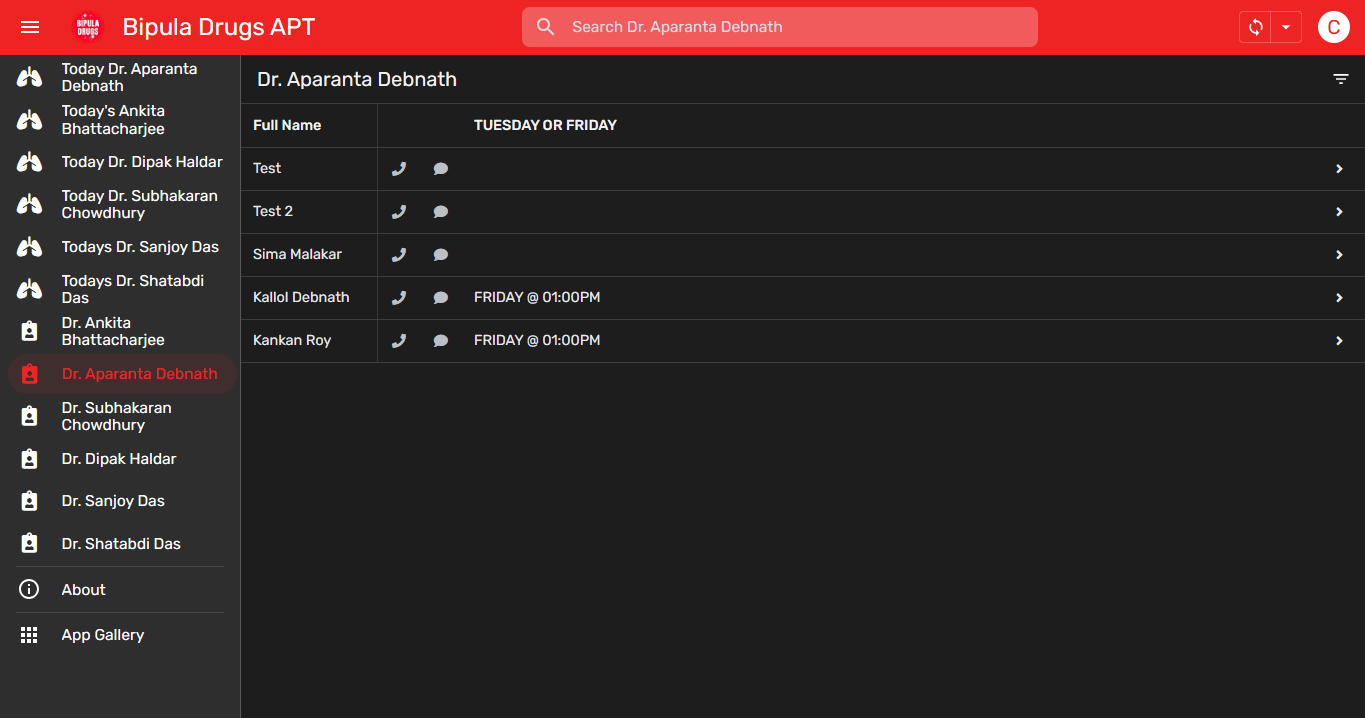Click the phone icon for Test 2
This screenshot has width=1365, height=718.
tap(399, 212)
